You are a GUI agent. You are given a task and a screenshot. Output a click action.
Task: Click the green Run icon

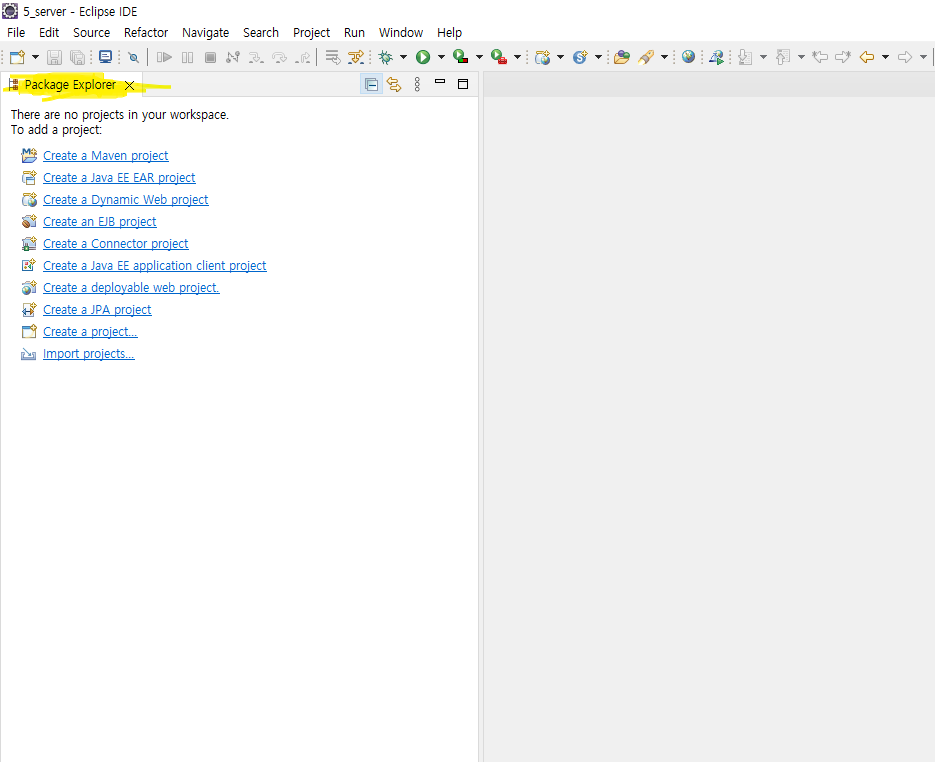(x=423, y=57)
